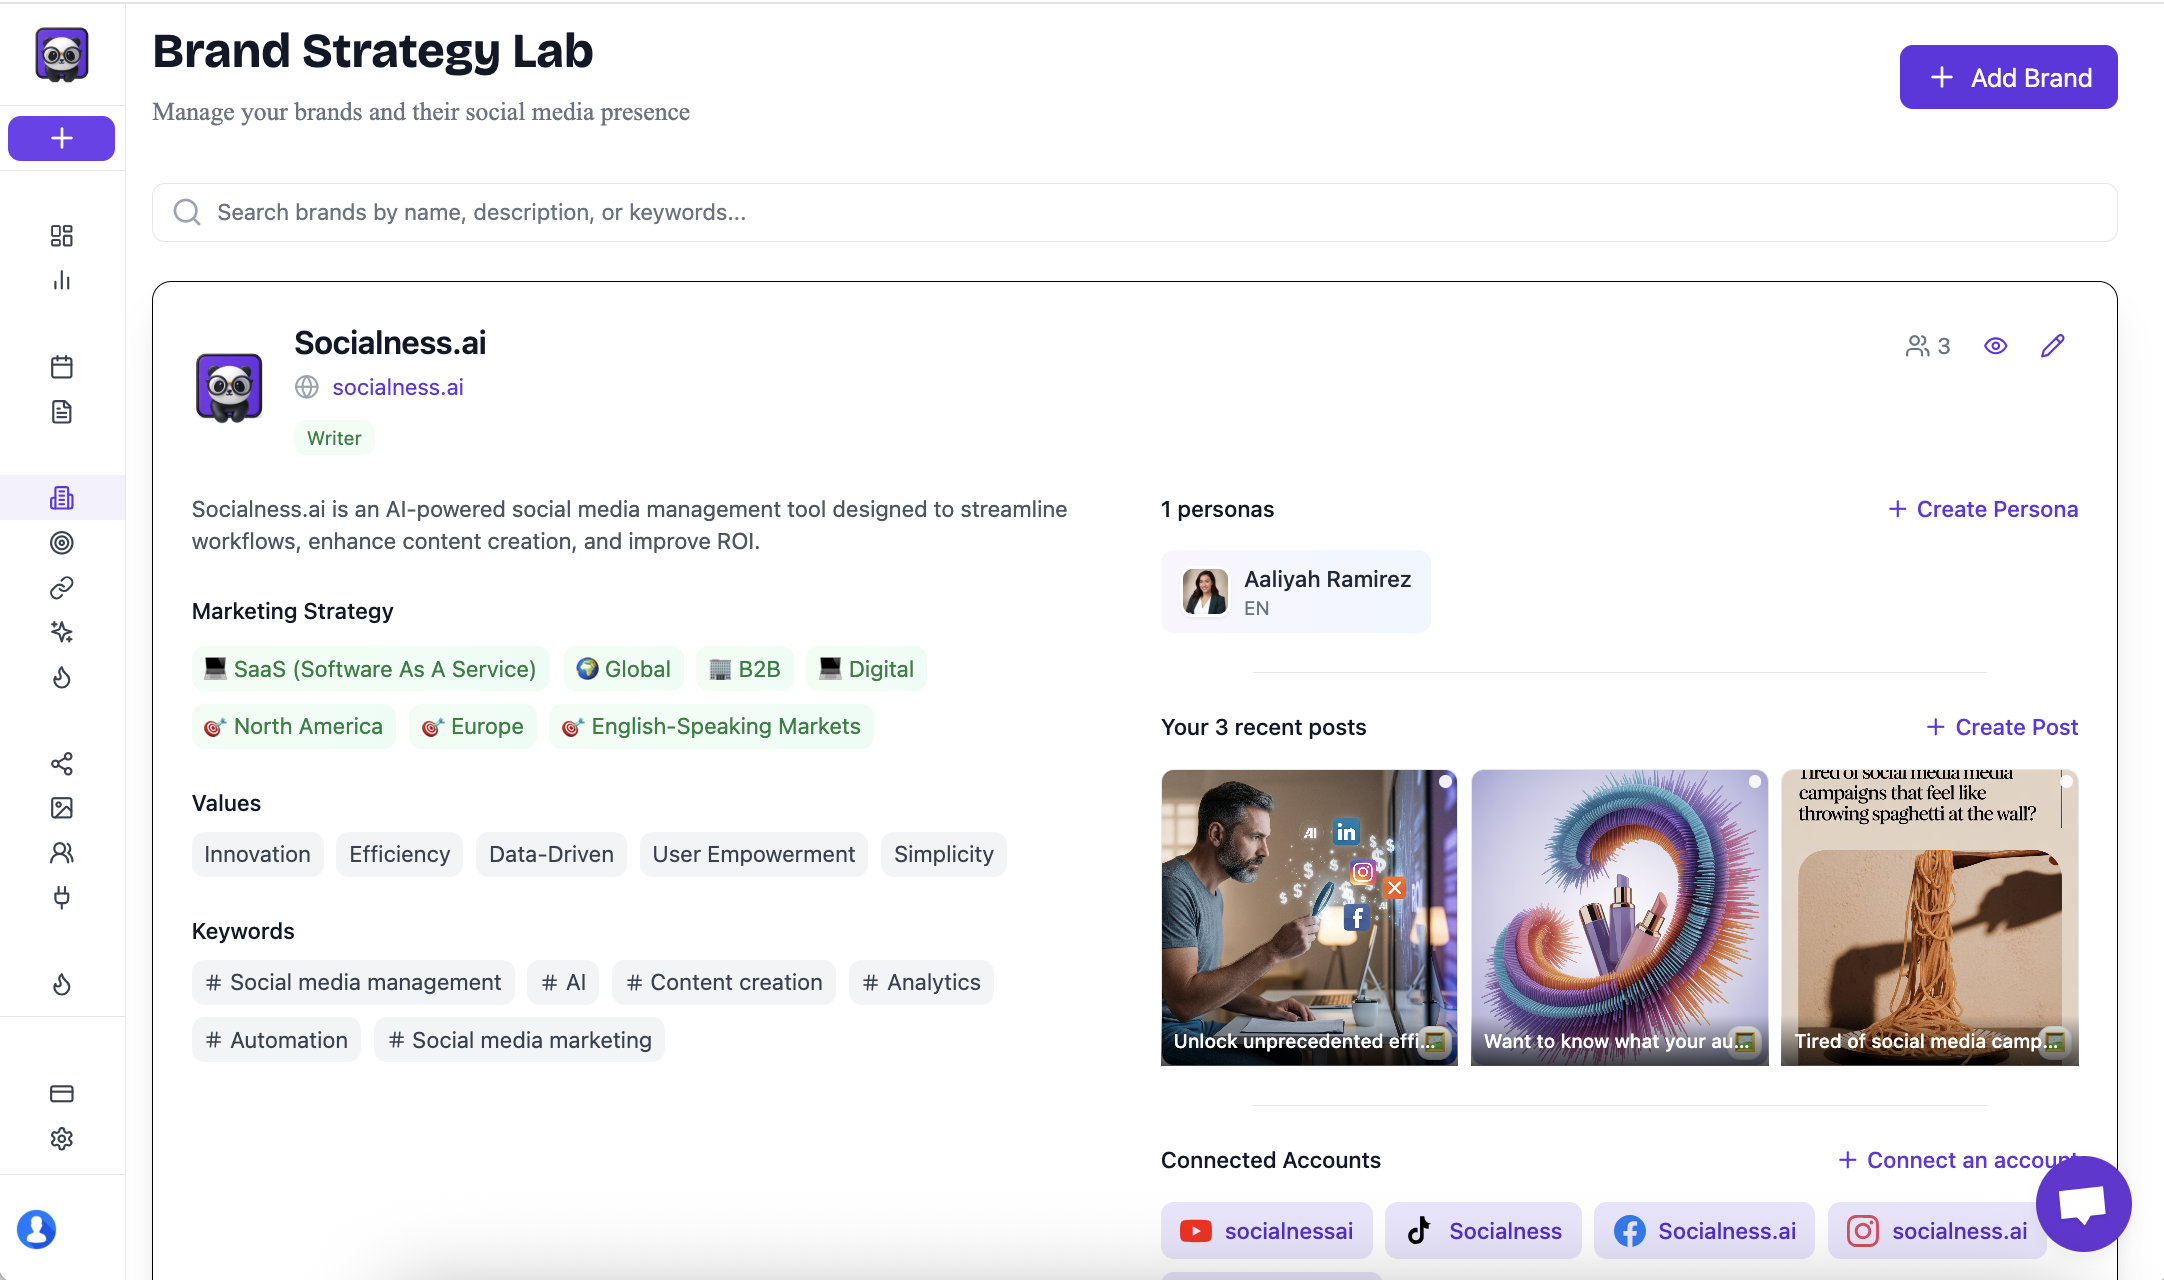Open analytics bar chart icon in sidebar
The width and height of the screenshot is (2164, 1280).
coord(61,280)
